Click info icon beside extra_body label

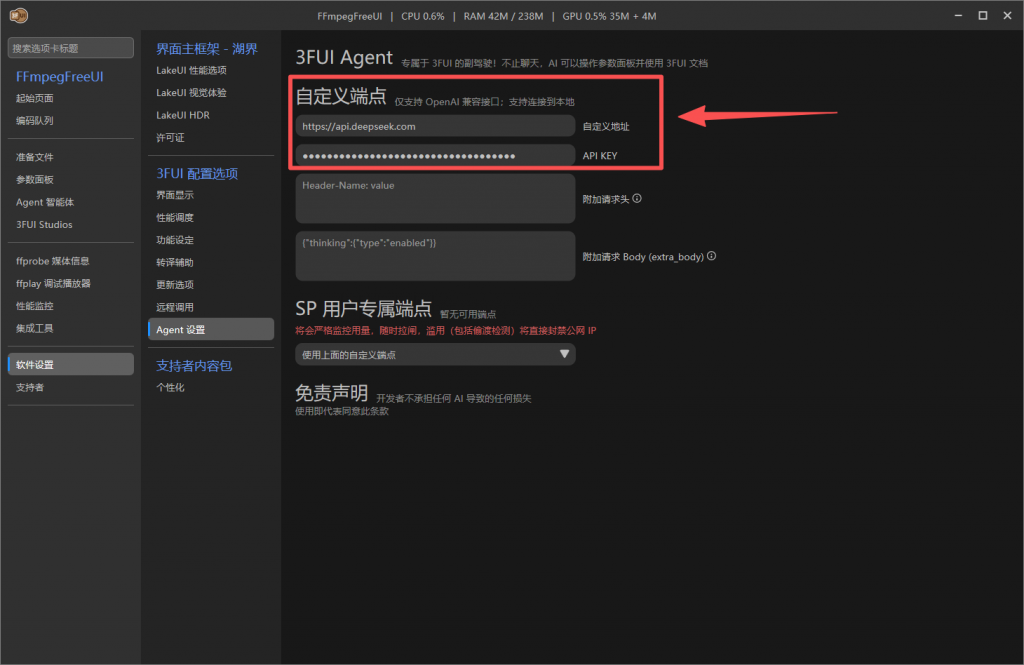[711, 256]
